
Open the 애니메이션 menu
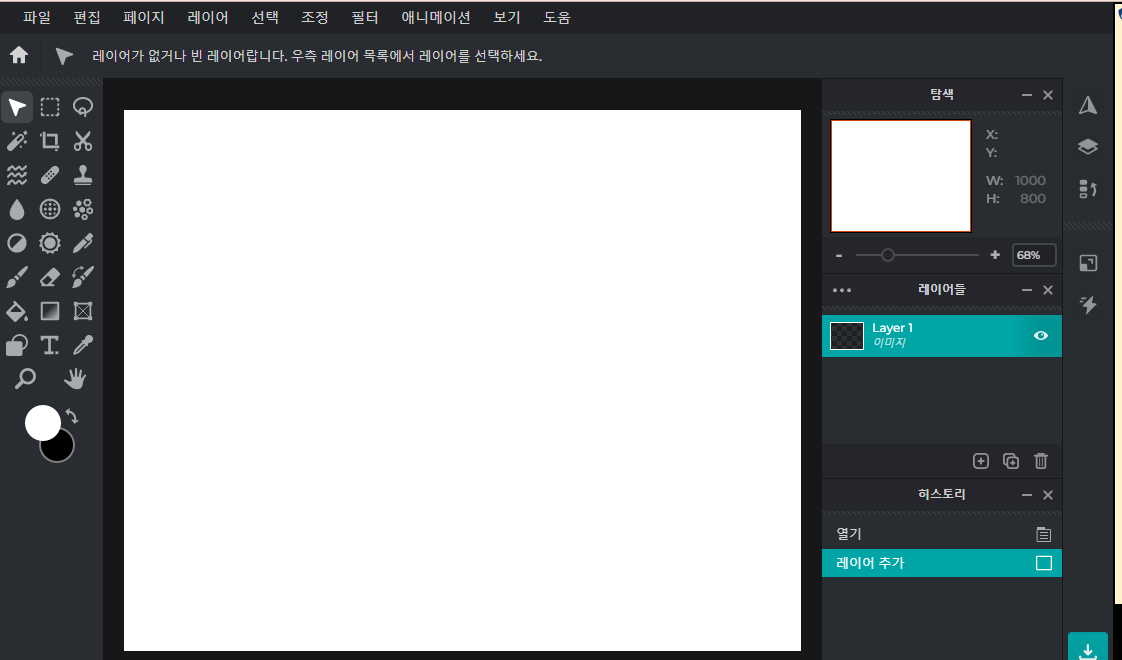tap(436, 18)
